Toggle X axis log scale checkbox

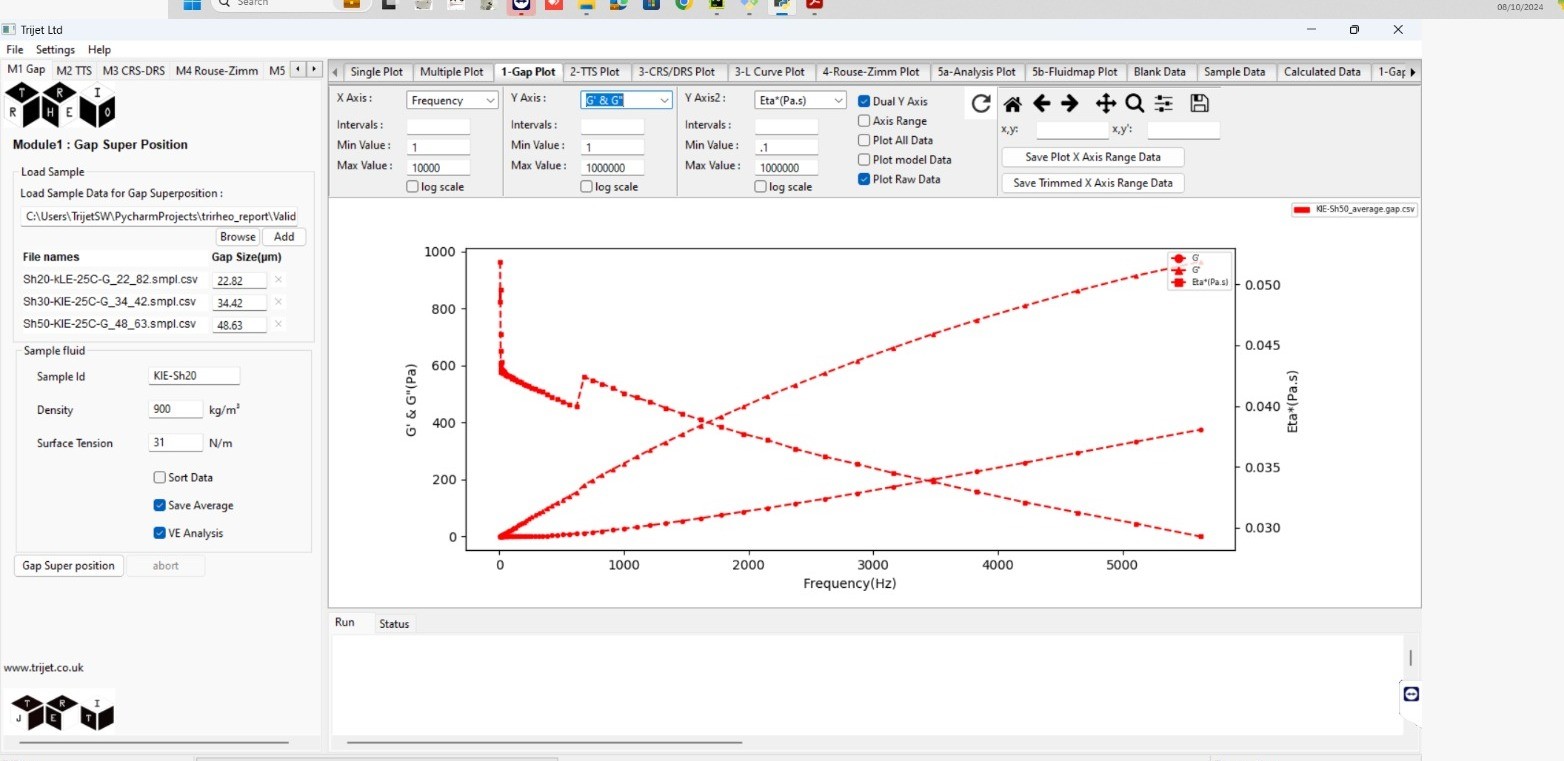click(x=413, y=187)
